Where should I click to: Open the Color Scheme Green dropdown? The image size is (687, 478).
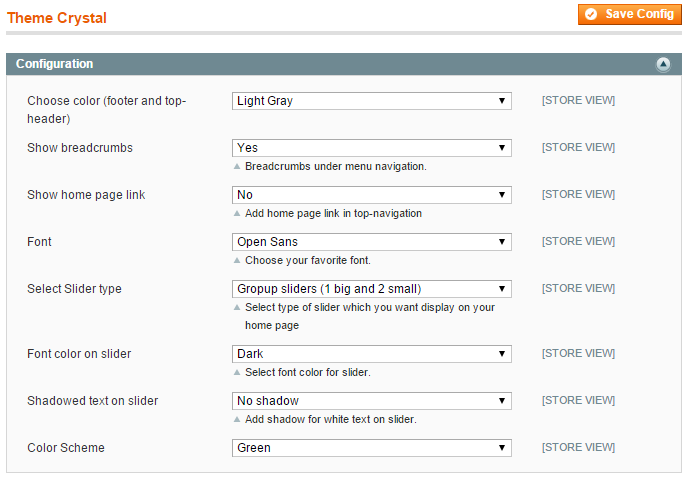coord(372,448)
